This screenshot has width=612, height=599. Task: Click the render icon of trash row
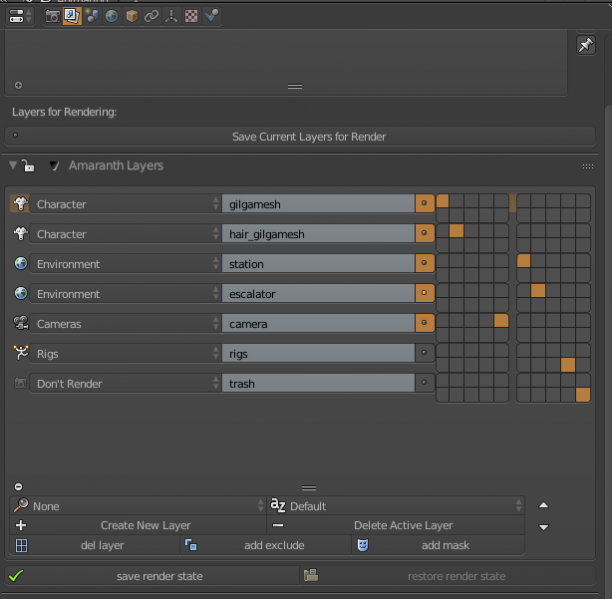[20, 383]
